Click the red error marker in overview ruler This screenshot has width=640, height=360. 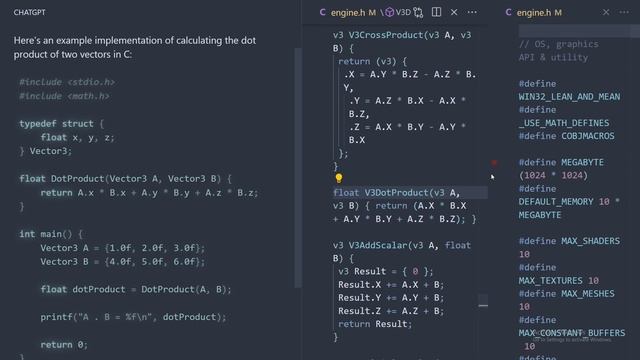tap(494, 162)
